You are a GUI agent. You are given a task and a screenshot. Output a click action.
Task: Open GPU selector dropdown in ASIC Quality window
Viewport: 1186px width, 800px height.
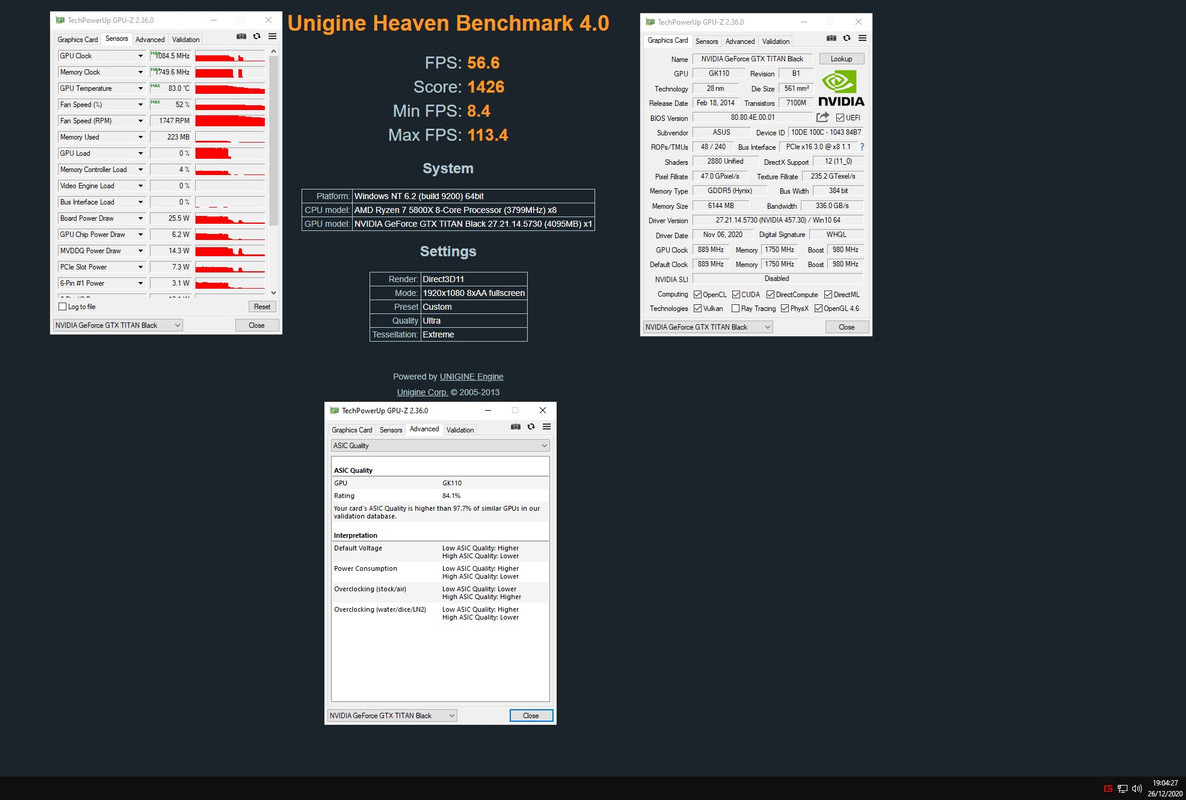coord(392,715)
